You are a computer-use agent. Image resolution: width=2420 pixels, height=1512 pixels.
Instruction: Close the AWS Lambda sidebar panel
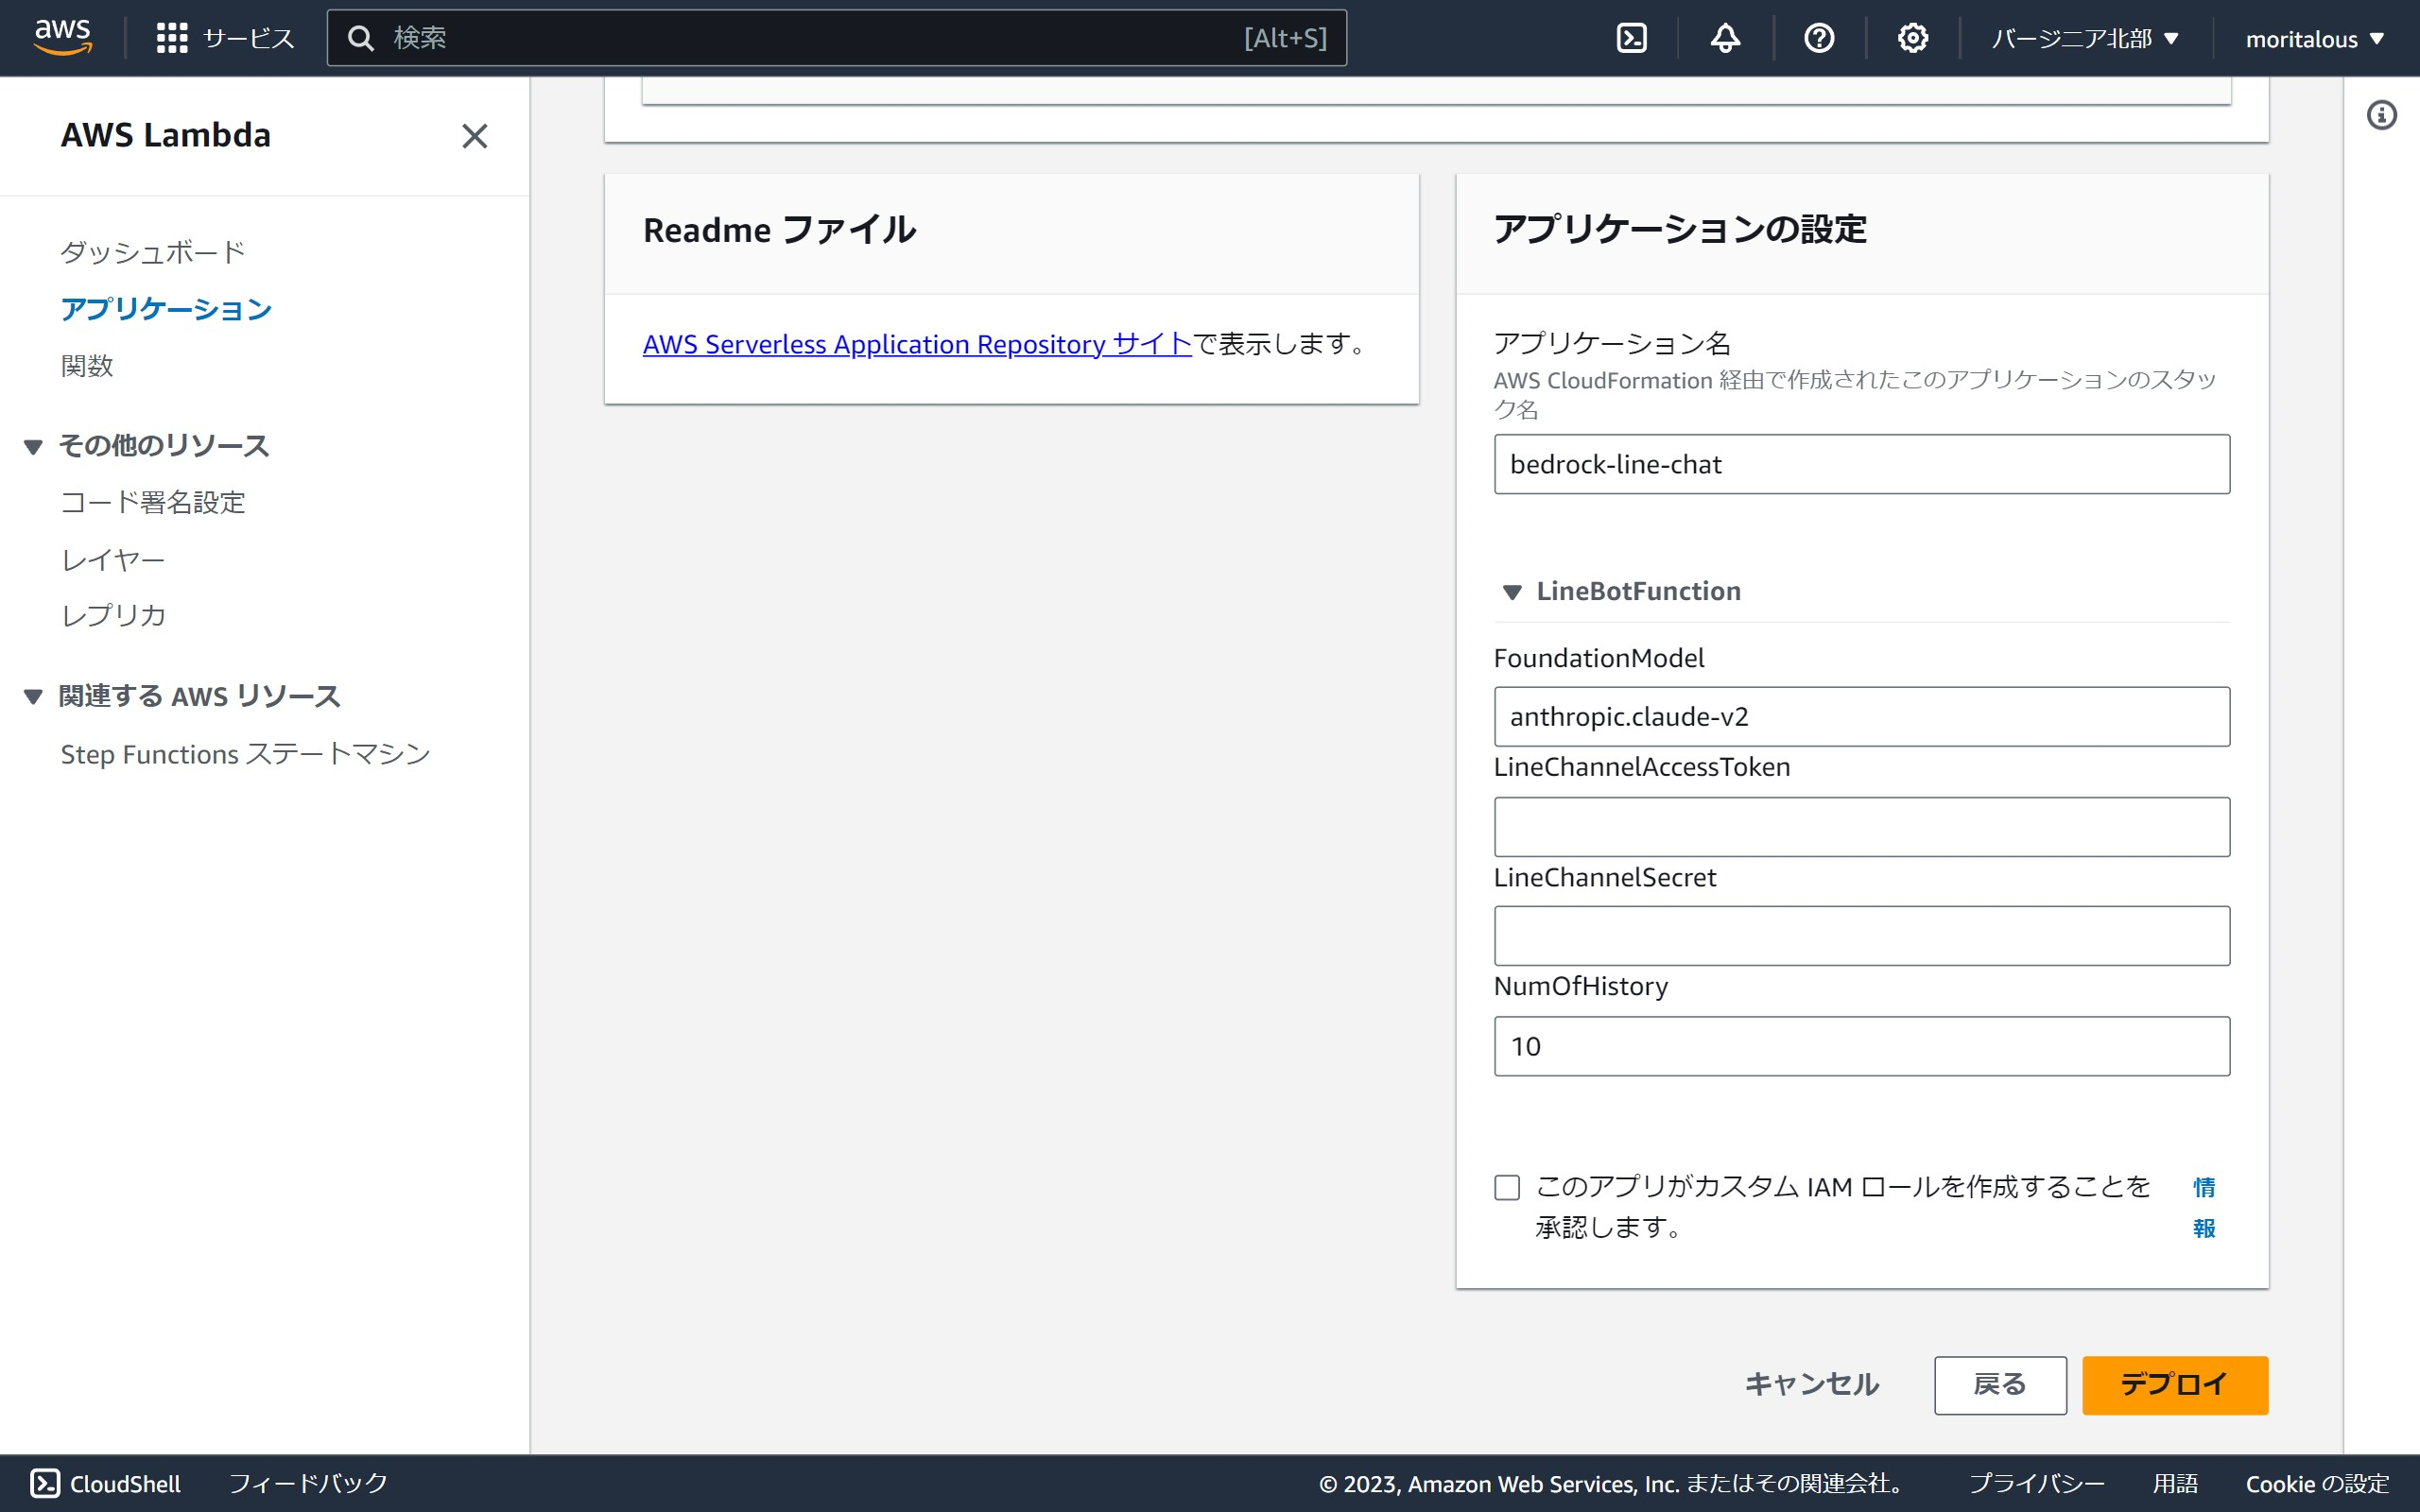(474, 136)
